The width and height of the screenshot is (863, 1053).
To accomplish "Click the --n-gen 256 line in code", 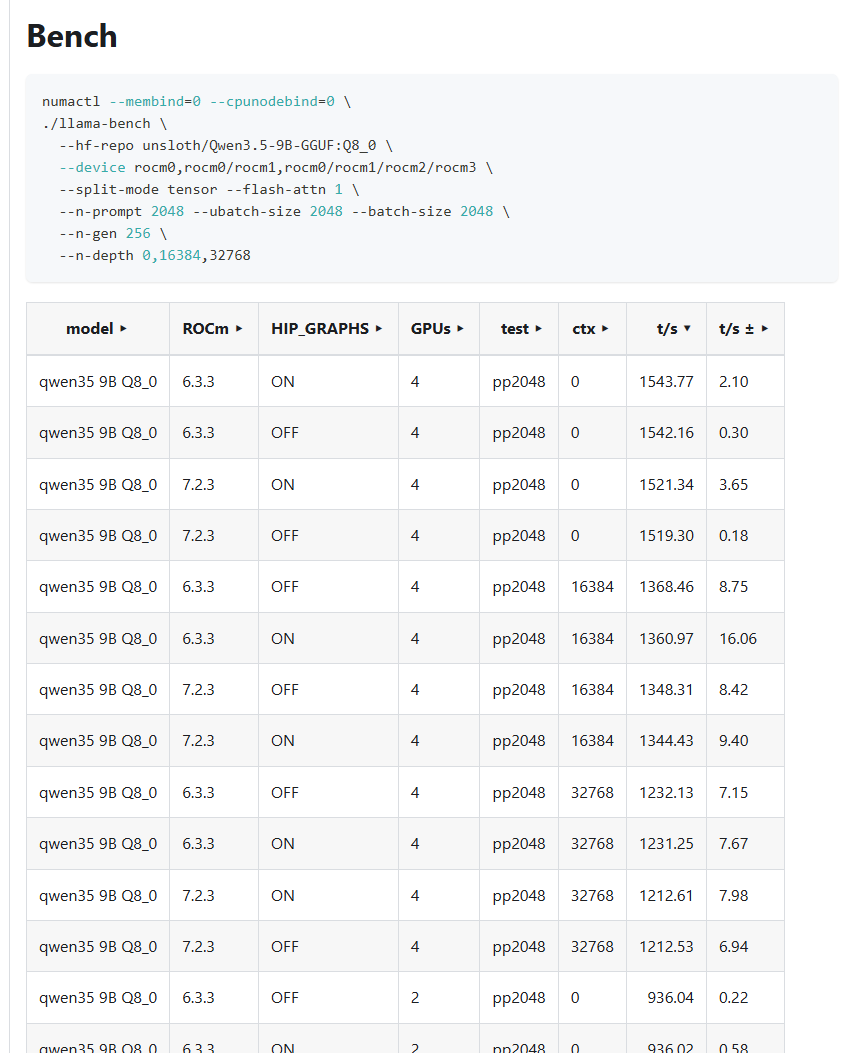I will (112, 233).
